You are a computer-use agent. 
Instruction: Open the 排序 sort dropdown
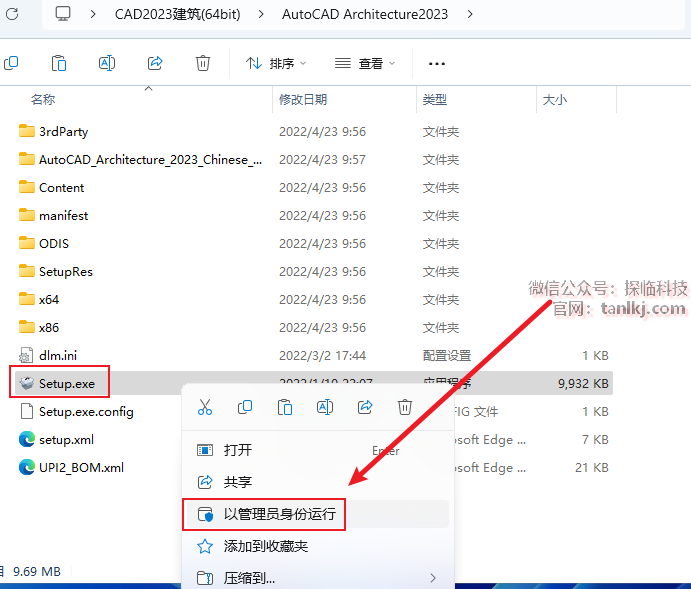276,63
